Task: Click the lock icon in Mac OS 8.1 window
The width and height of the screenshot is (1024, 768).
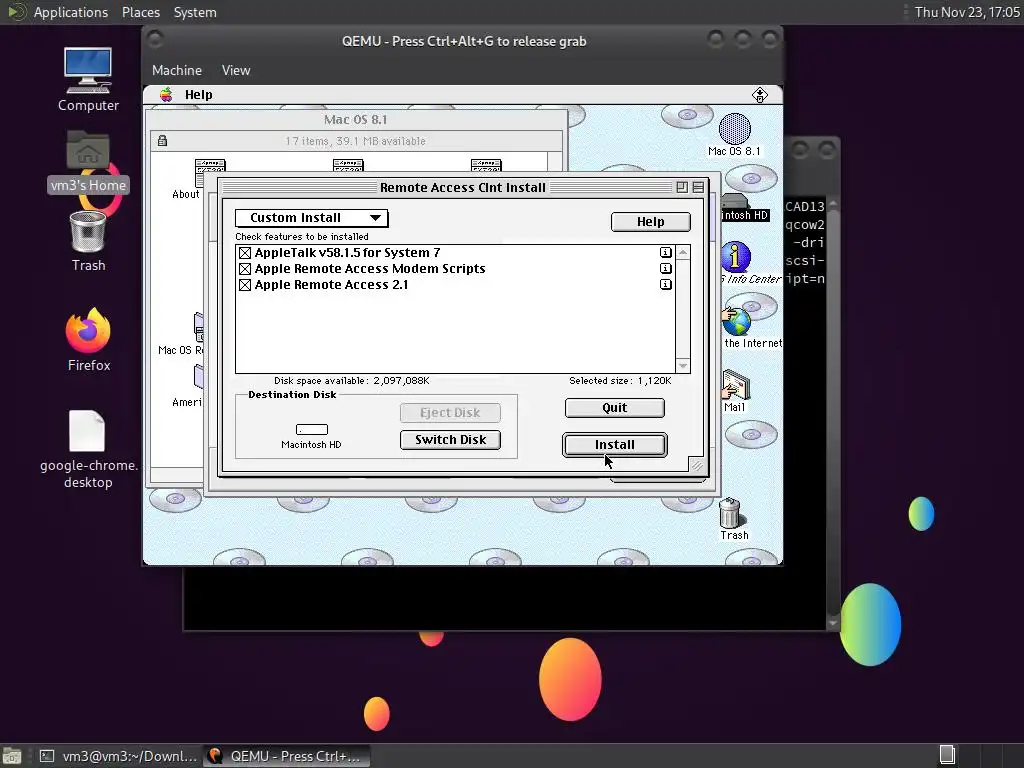Action: [162, 141]
